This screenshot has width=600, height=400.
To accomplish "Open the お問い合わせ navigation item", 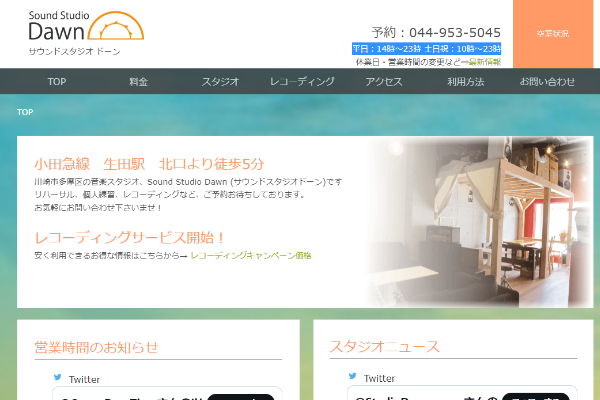I will [547, 82].
